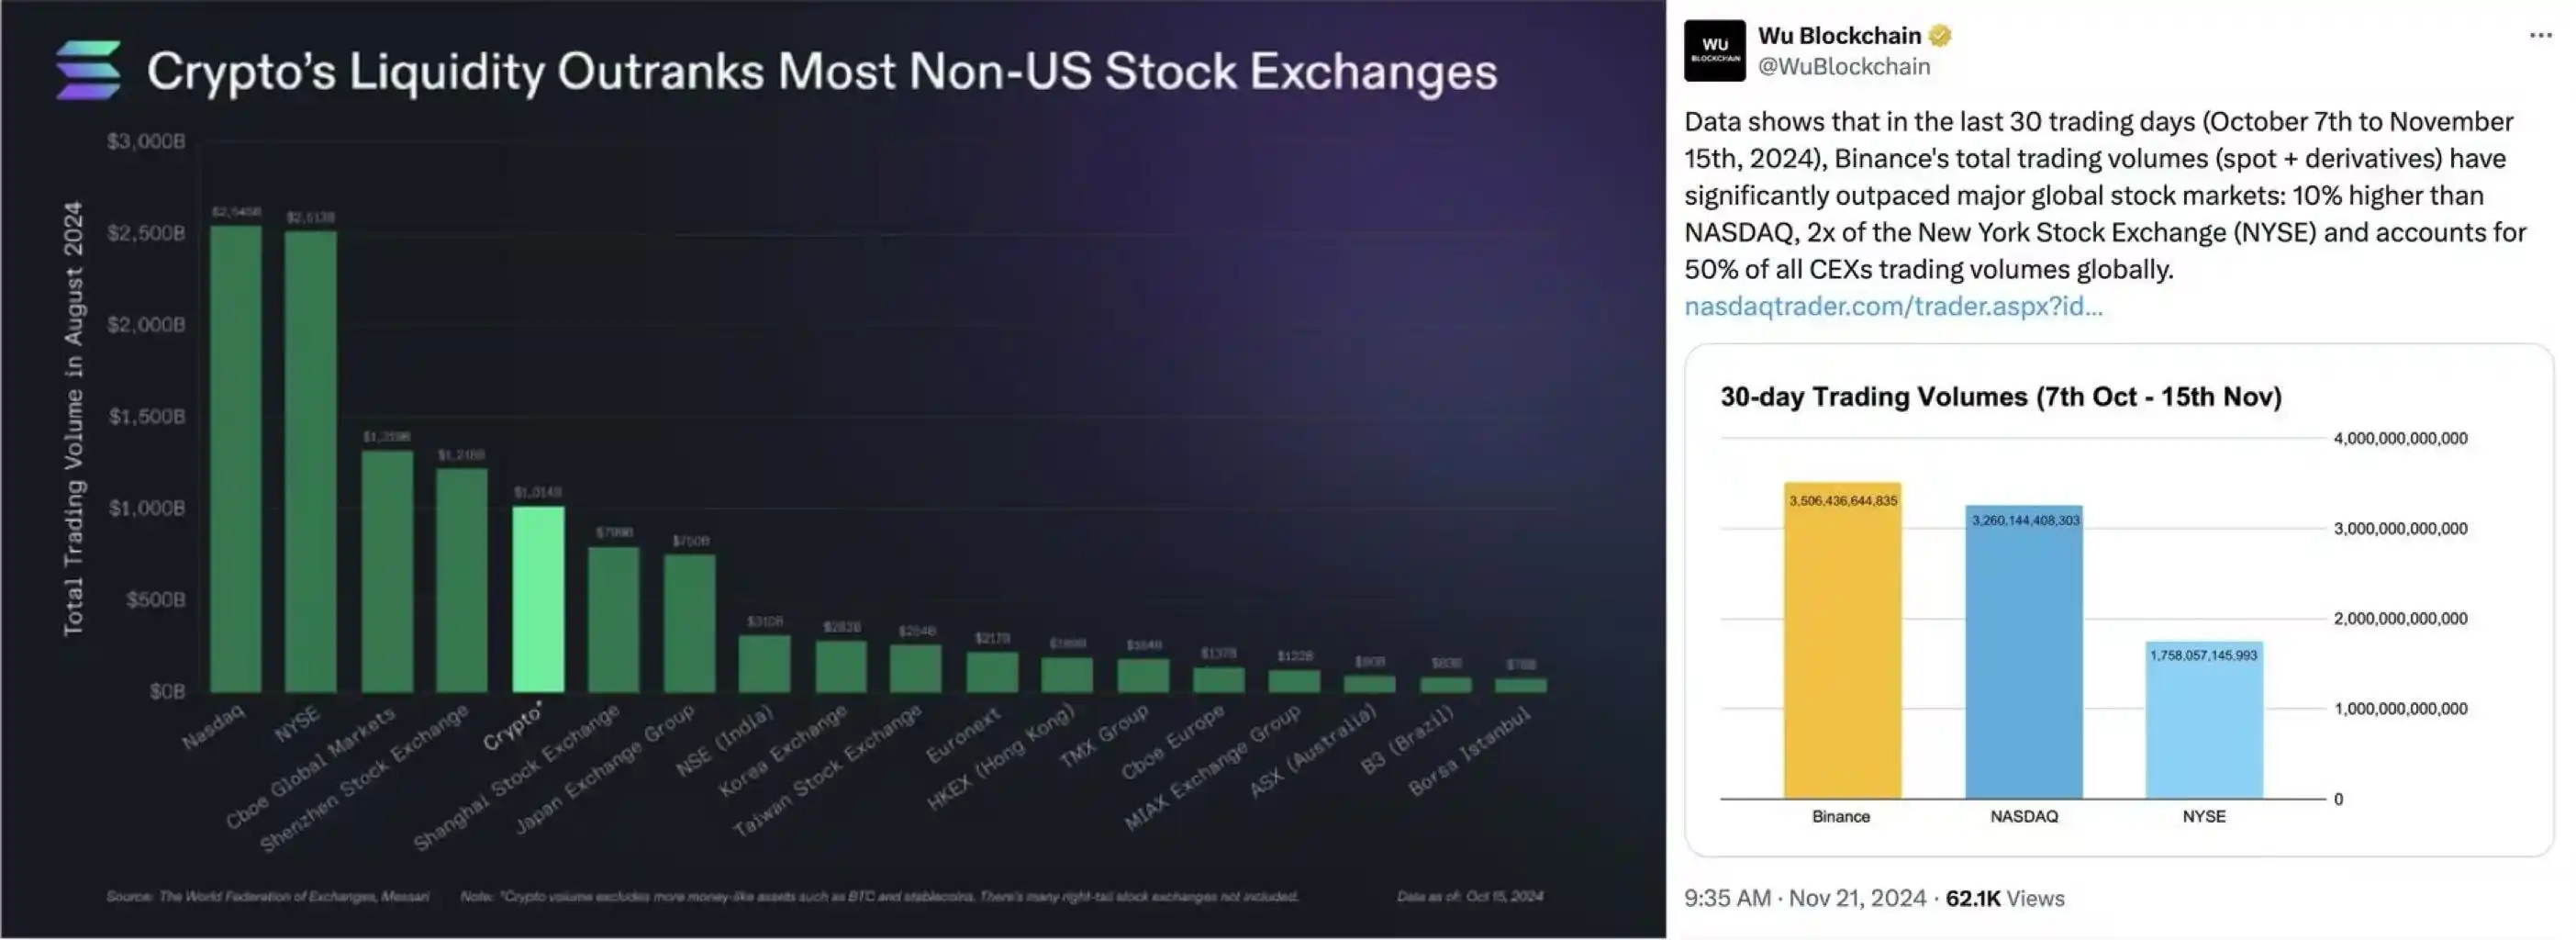Click the Cboe Global Markets bar
The width and height of the screenshot is (2576, 940).
pyautogui.click(x=387, y=571)
